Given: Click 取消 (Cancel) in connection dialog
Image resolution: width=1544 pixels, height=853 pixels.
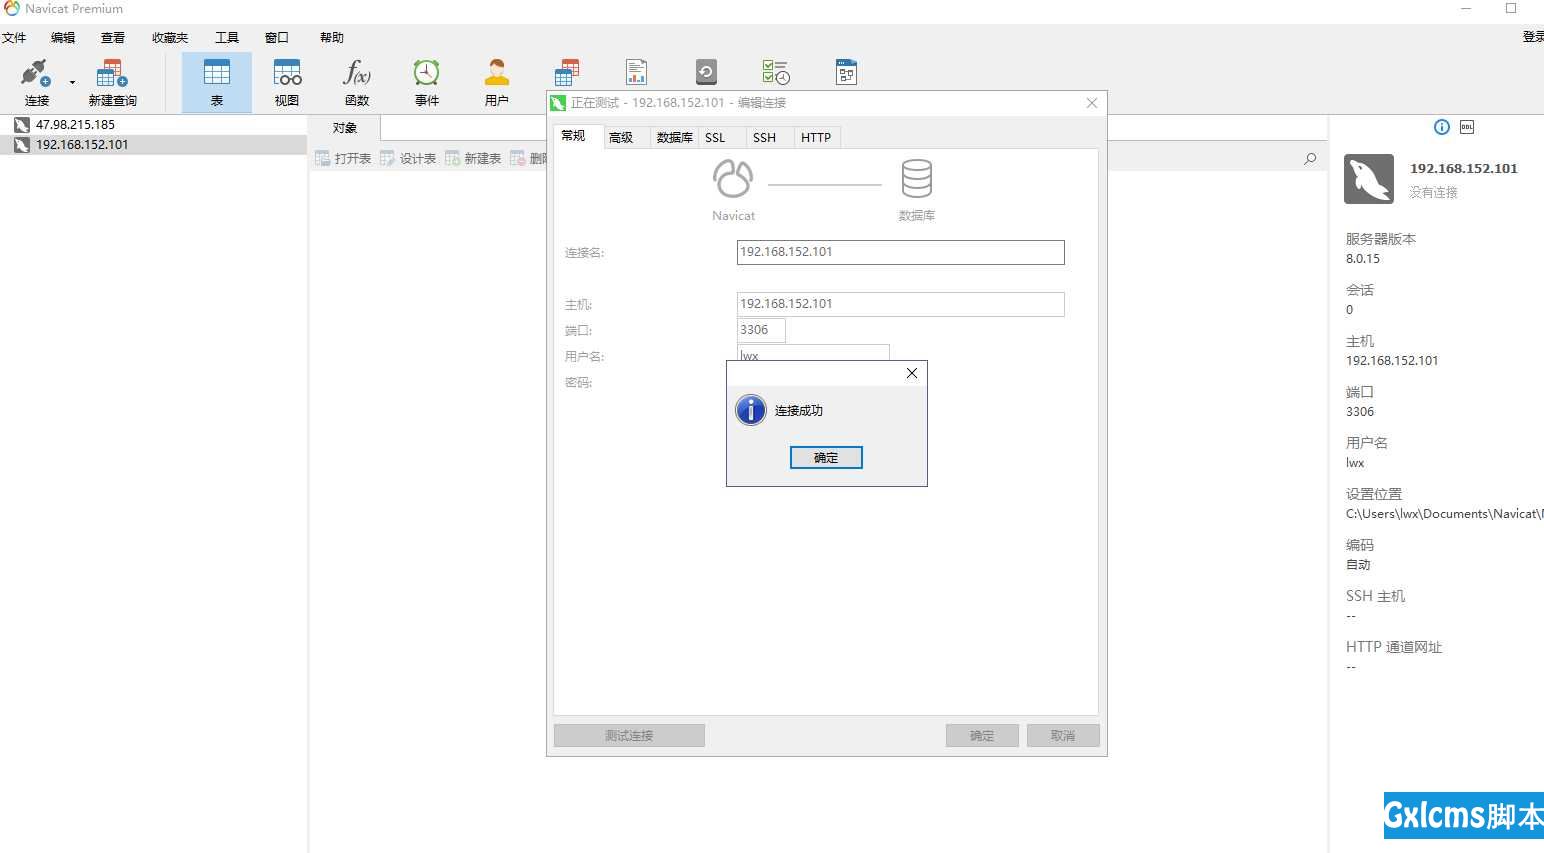Looking at the screenshot, I should point(1063,736).
